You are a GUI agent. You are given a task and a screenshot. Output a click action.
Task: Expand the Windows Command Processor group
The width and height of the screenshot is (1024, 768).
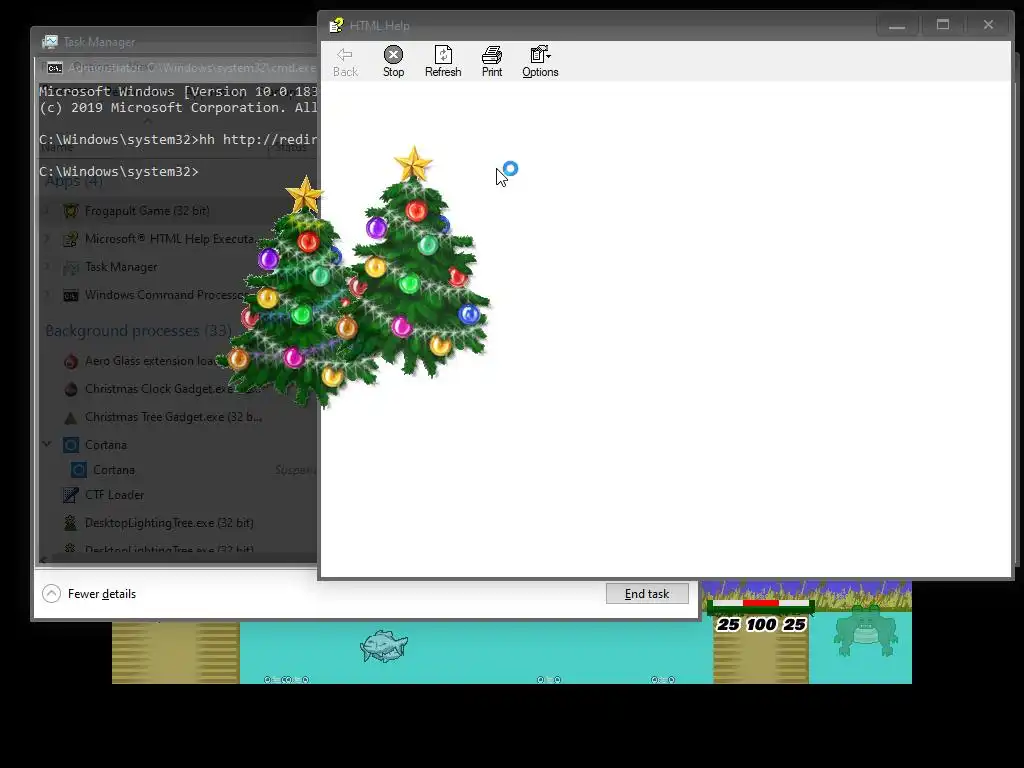coord(47,295)
